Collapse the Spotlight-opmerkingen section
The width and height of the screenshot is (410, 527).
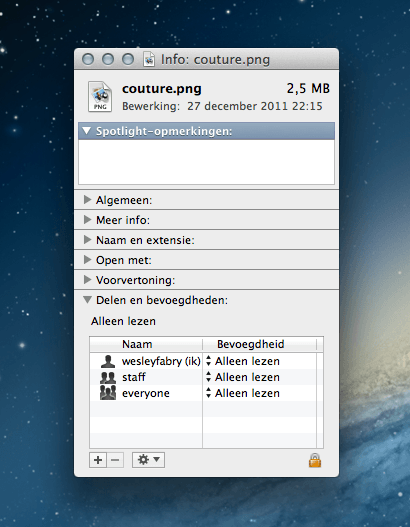tap(87, 131)
